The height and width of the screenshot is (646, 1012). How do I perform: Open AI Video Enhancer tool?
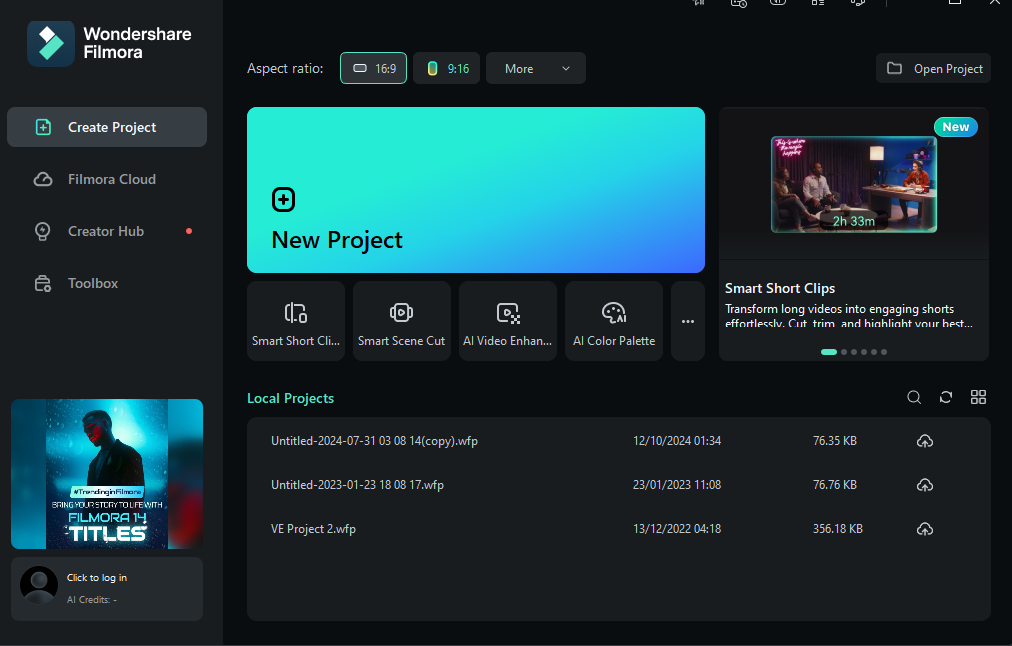click(507, 321)
